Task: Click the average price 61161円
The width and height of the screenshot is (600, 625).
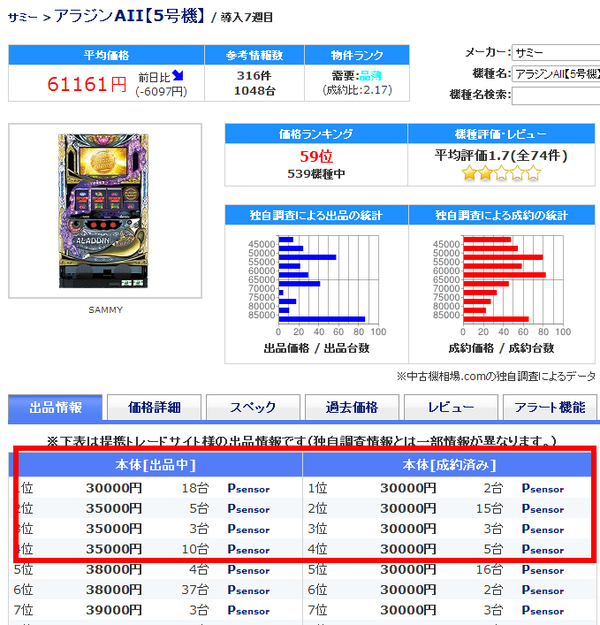Action: (87, 84)
